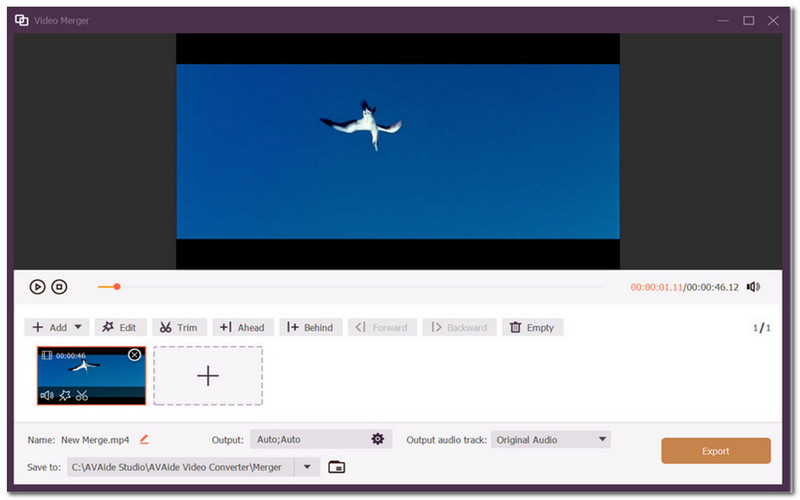Click the Export button
The height and width of the screenshot is (500, 800).
pyautogui.click(x=715, y=451)
